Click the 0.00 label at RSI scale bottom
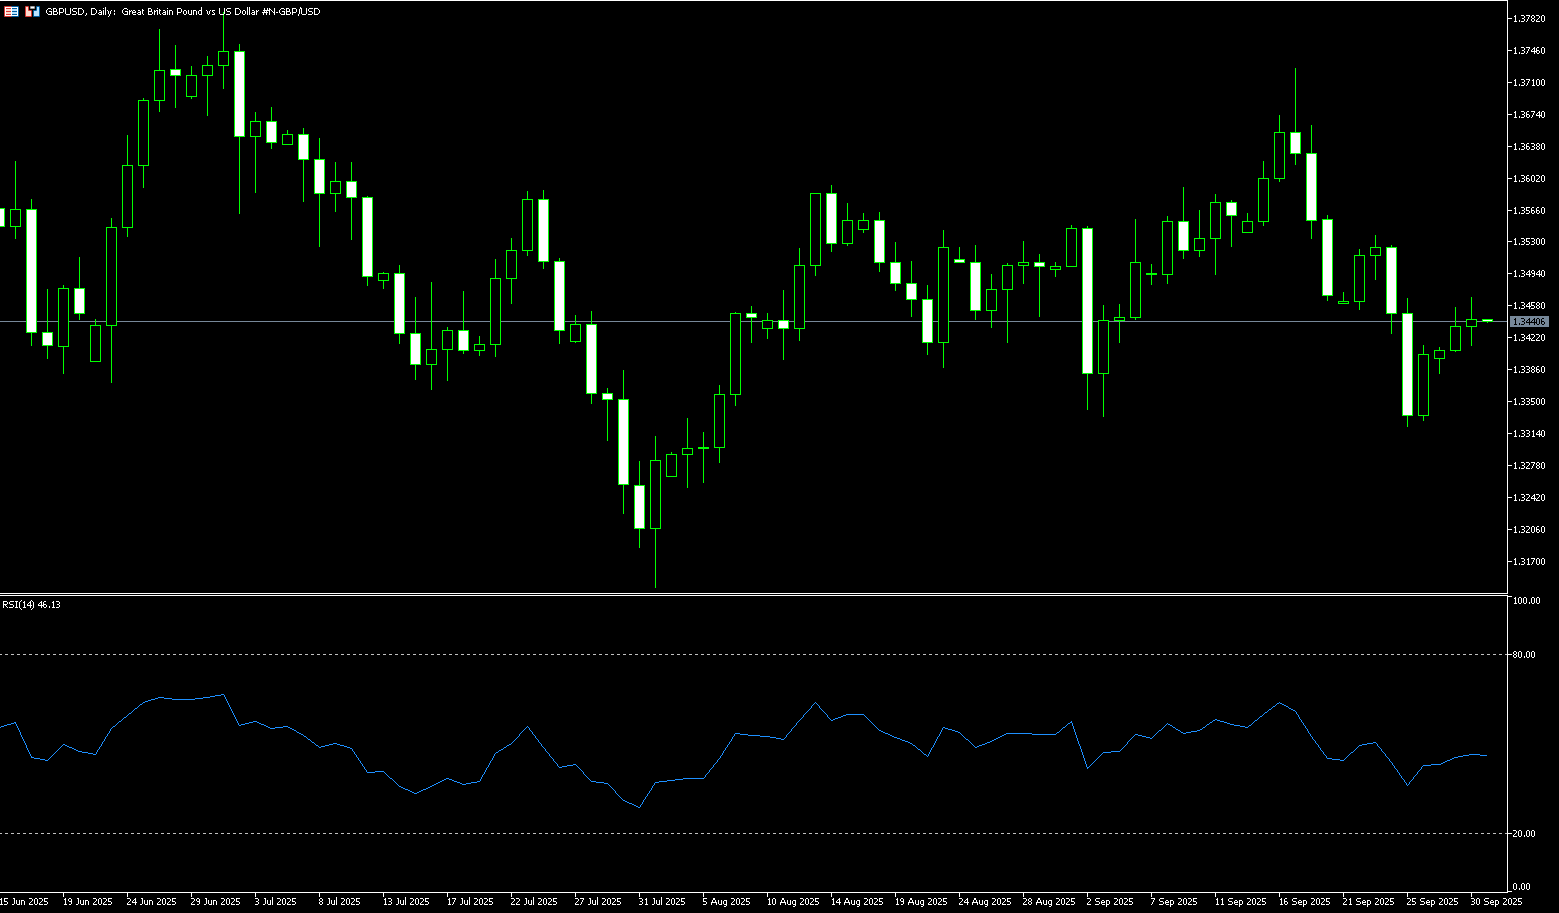1559x913 pixels. click(1522, 887)
